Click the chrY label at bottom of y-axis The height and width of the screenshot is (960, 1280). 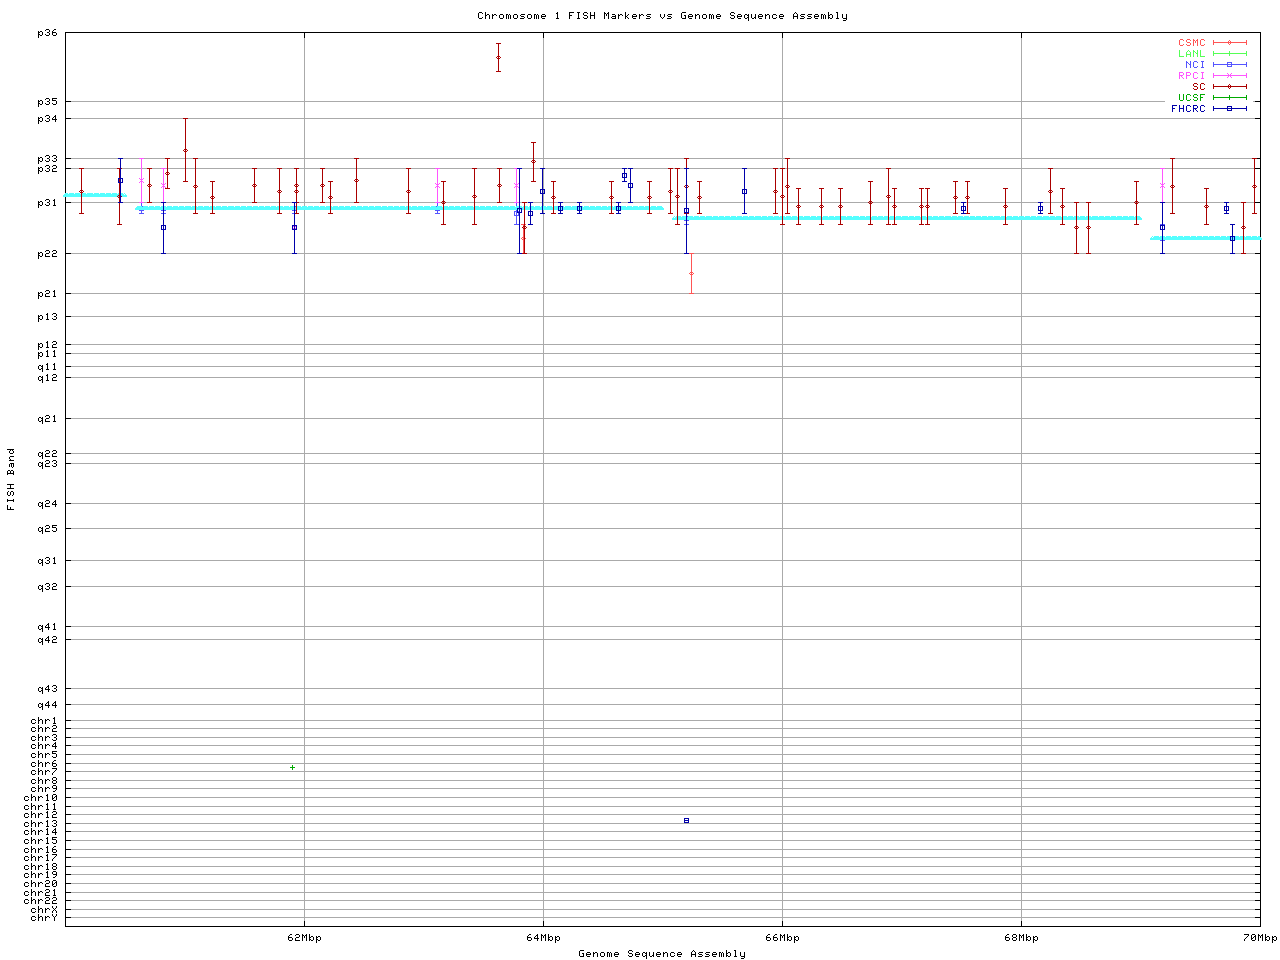click(44, 918)
